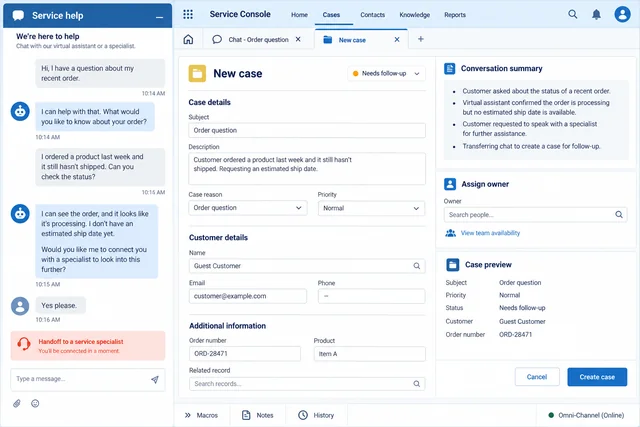Click search icon in Related record field

(x=416, y=384)
